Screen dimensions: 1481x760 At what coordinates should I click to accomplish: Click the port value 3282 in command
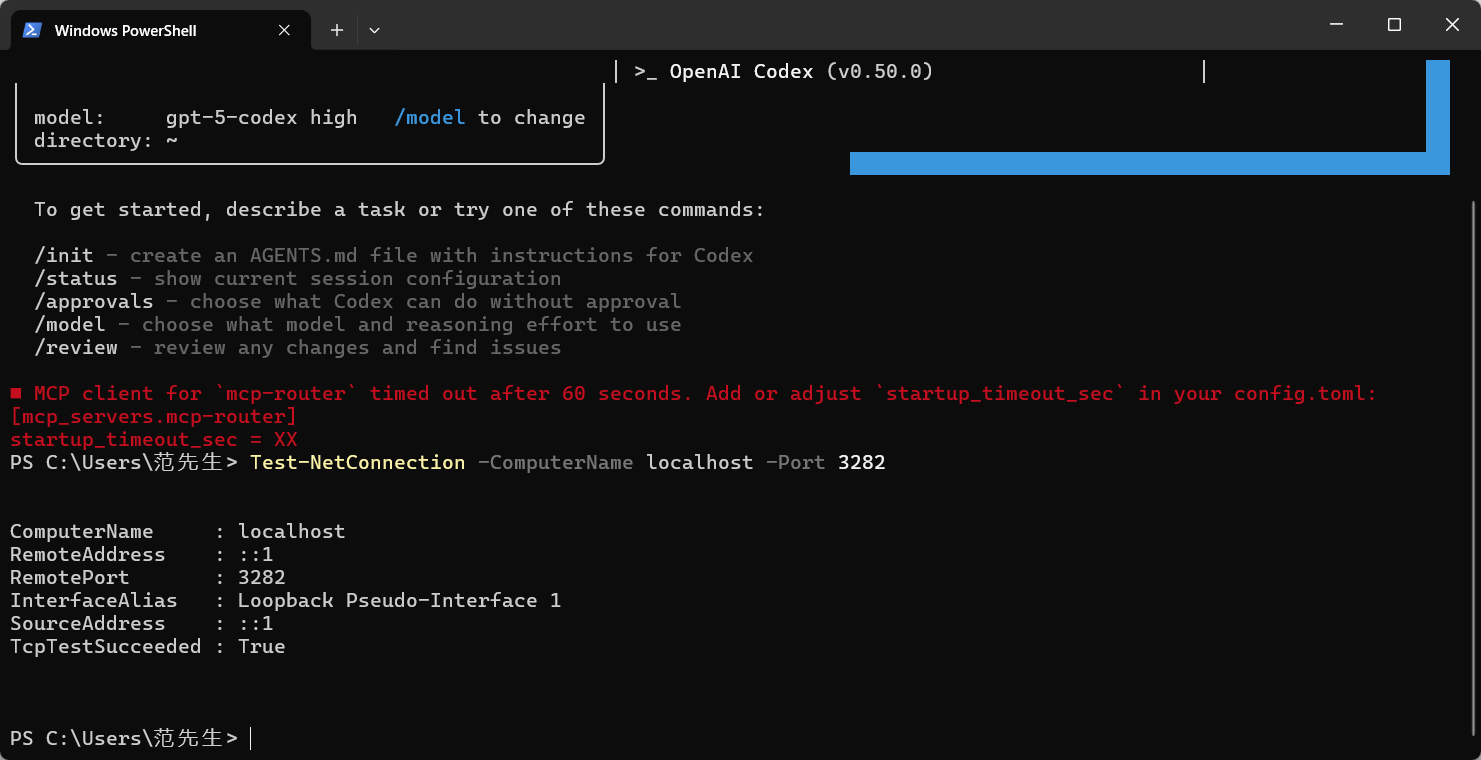[x=861, y=463]
